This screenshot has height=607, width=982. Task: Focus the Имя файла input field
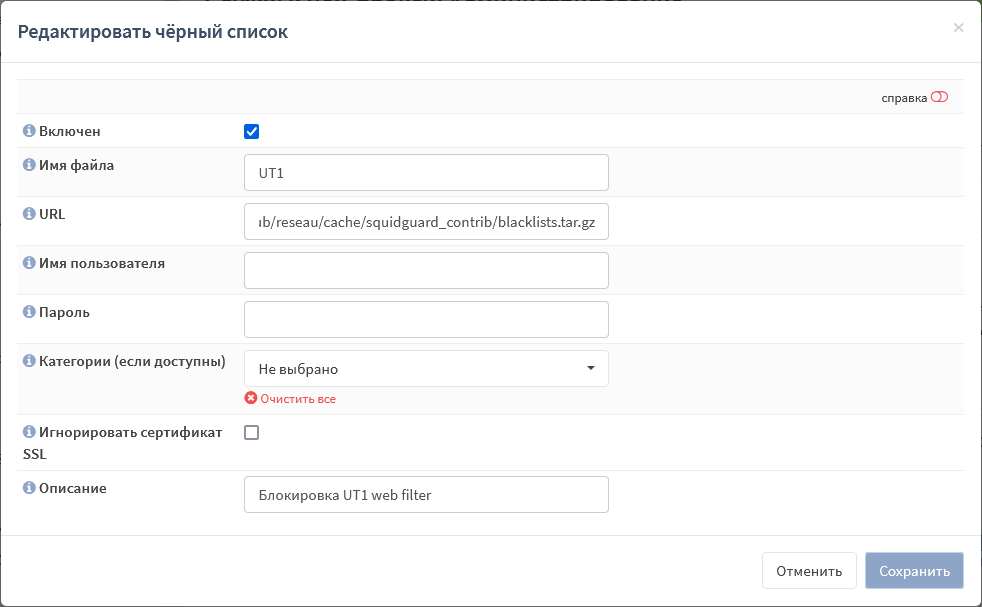pyautogui.click(x=426, y=173)
